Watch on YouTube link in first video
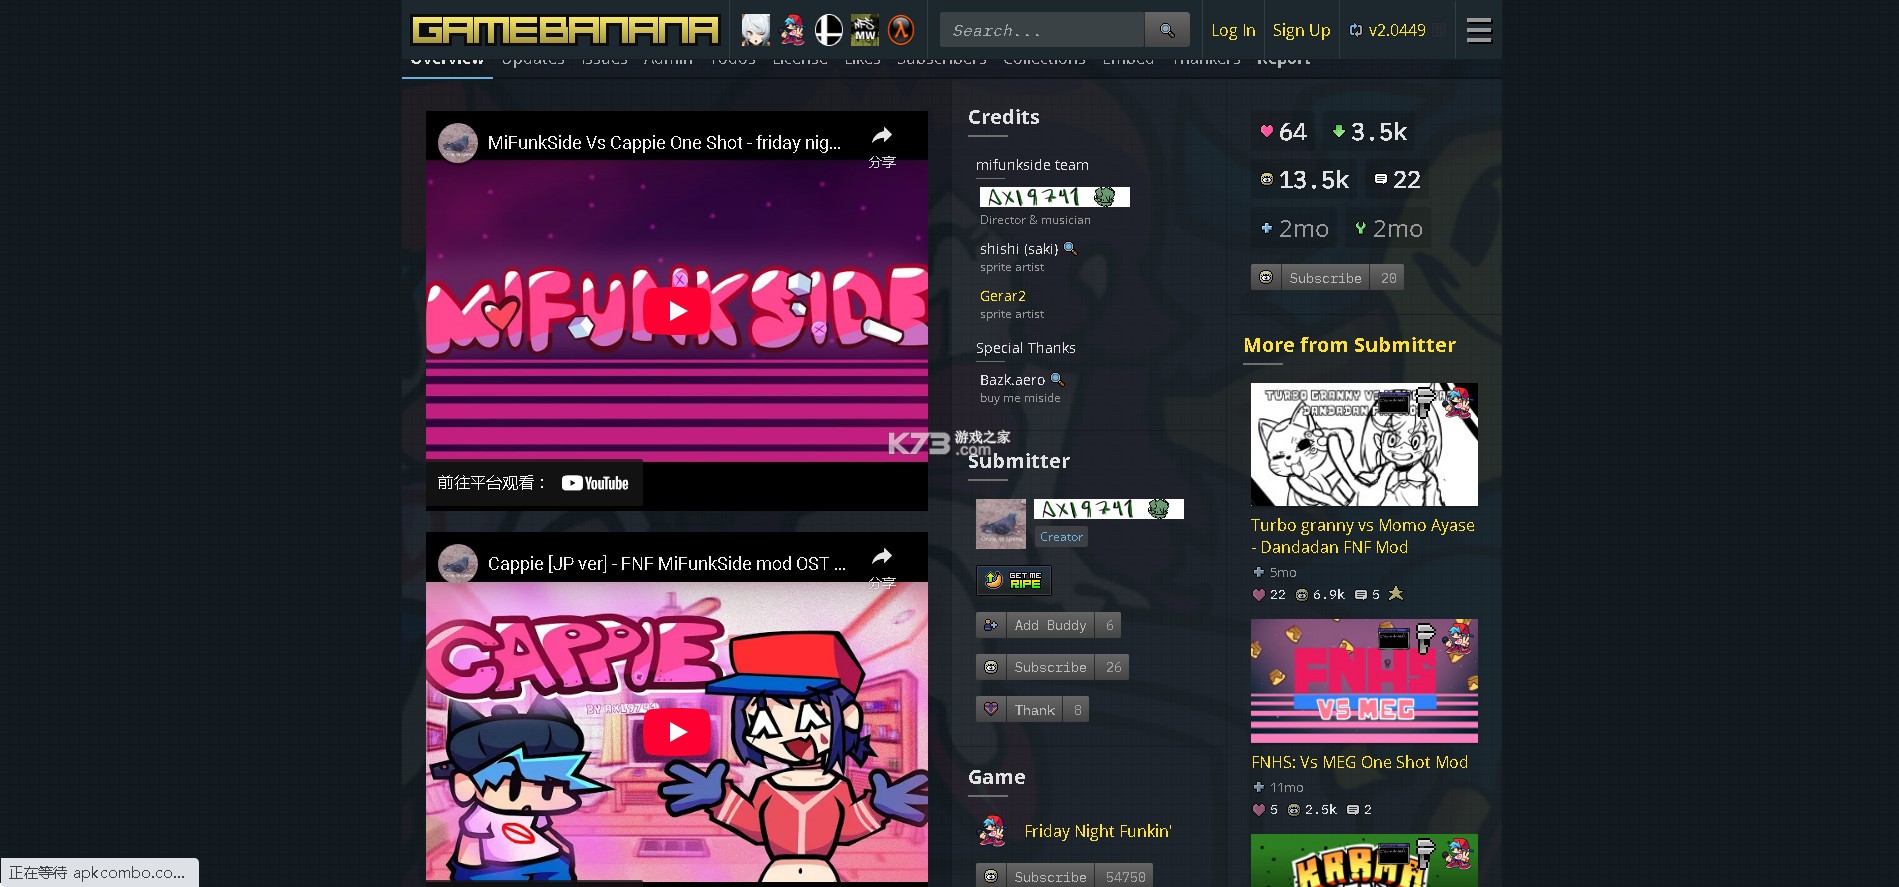The height and width of the screenshot is (887, 1899). [534, 483]
